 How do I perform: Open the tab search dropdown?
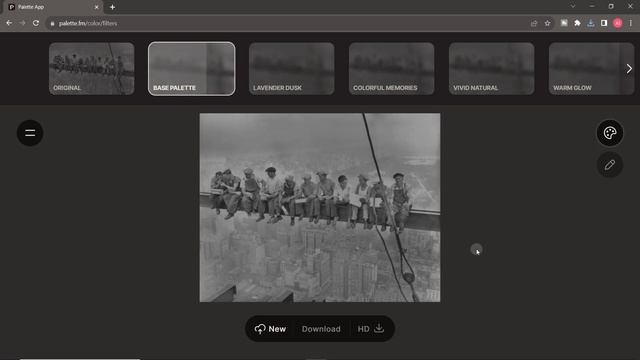point(573,6)
